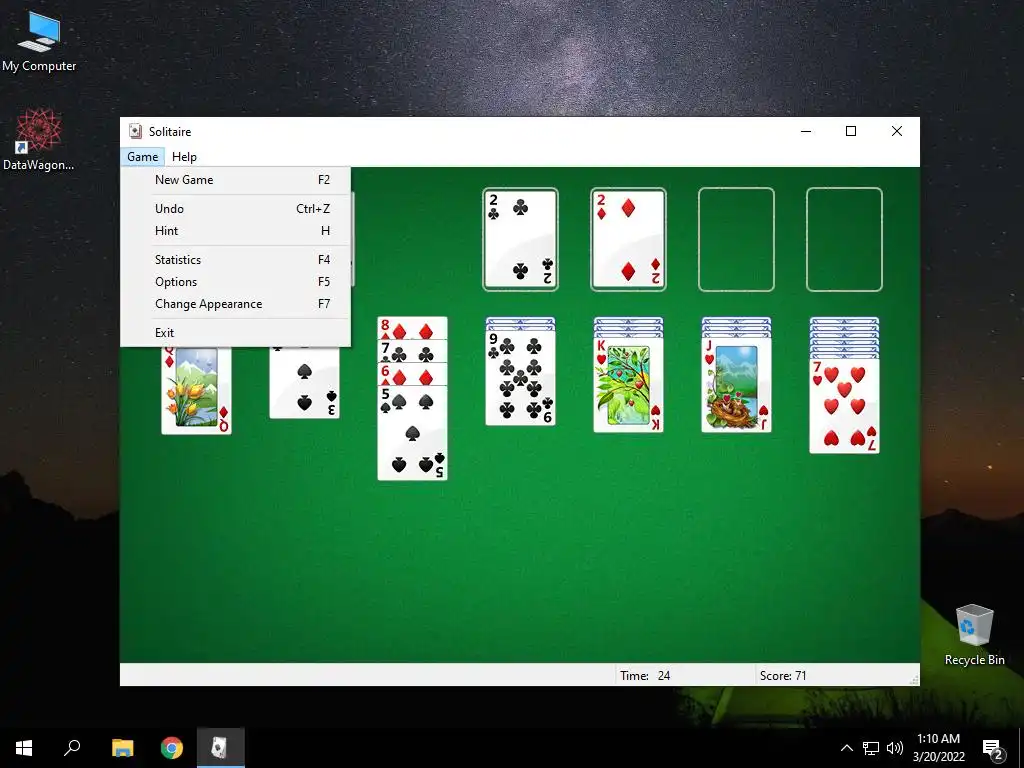The width and height of the screenshot is (1024, 768).
Task: Open the notification center icon
Action: pos(993,749)
